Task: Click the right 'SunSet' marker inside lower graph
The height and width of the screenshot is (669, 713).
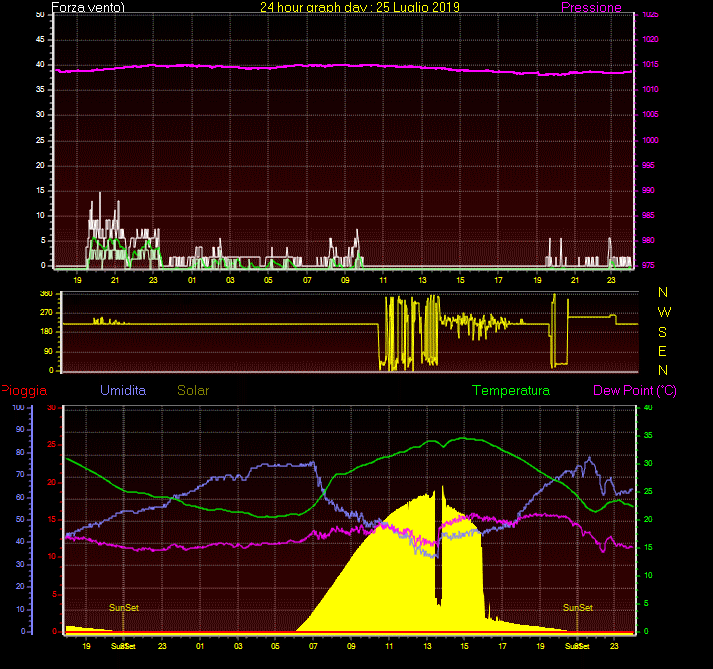Action: tap(577, 608)
